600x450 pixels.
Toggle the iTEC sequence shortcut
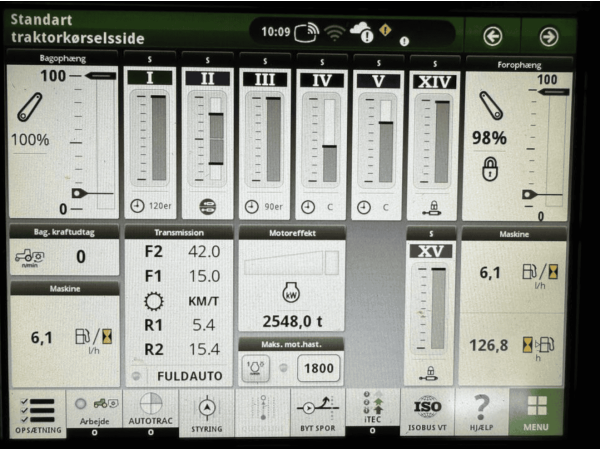coord(372,407)
